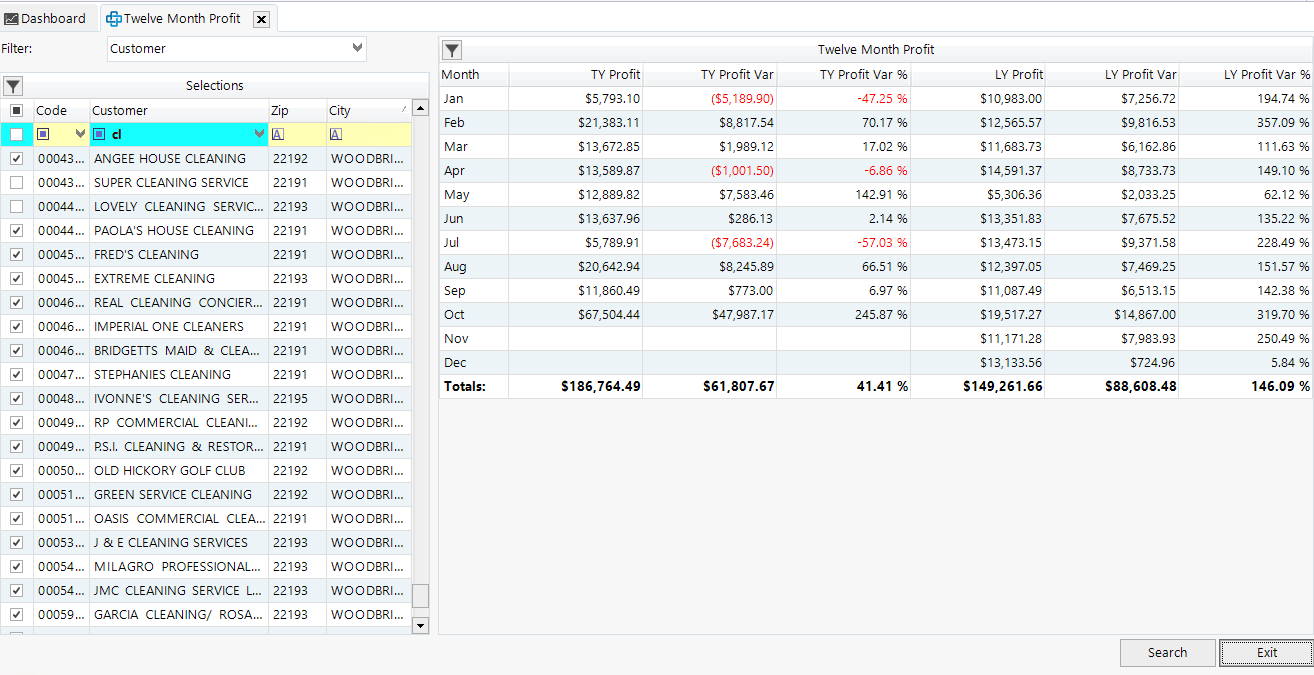Click the Search button
Screen dimensions: 1314x675
1167,652
